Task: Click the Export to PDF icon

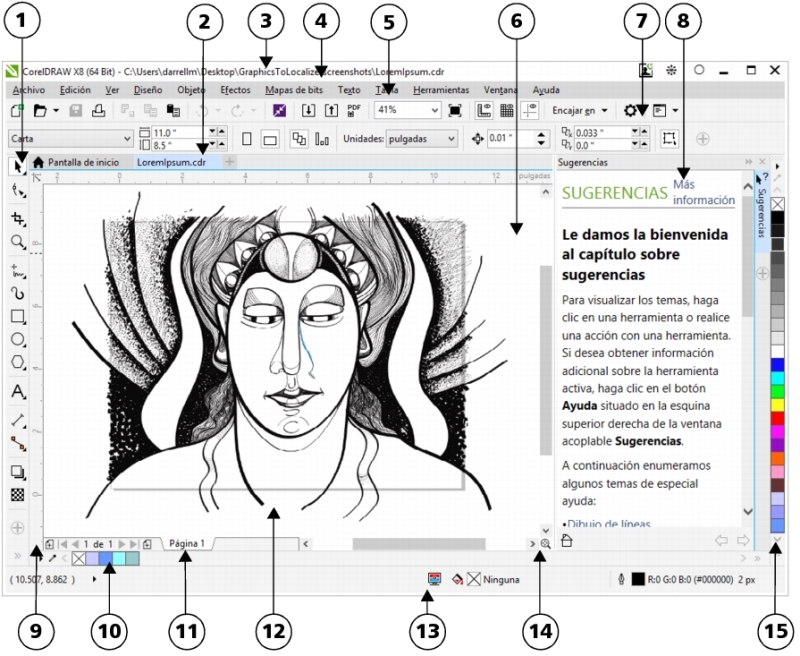Action: coord(354,111)
